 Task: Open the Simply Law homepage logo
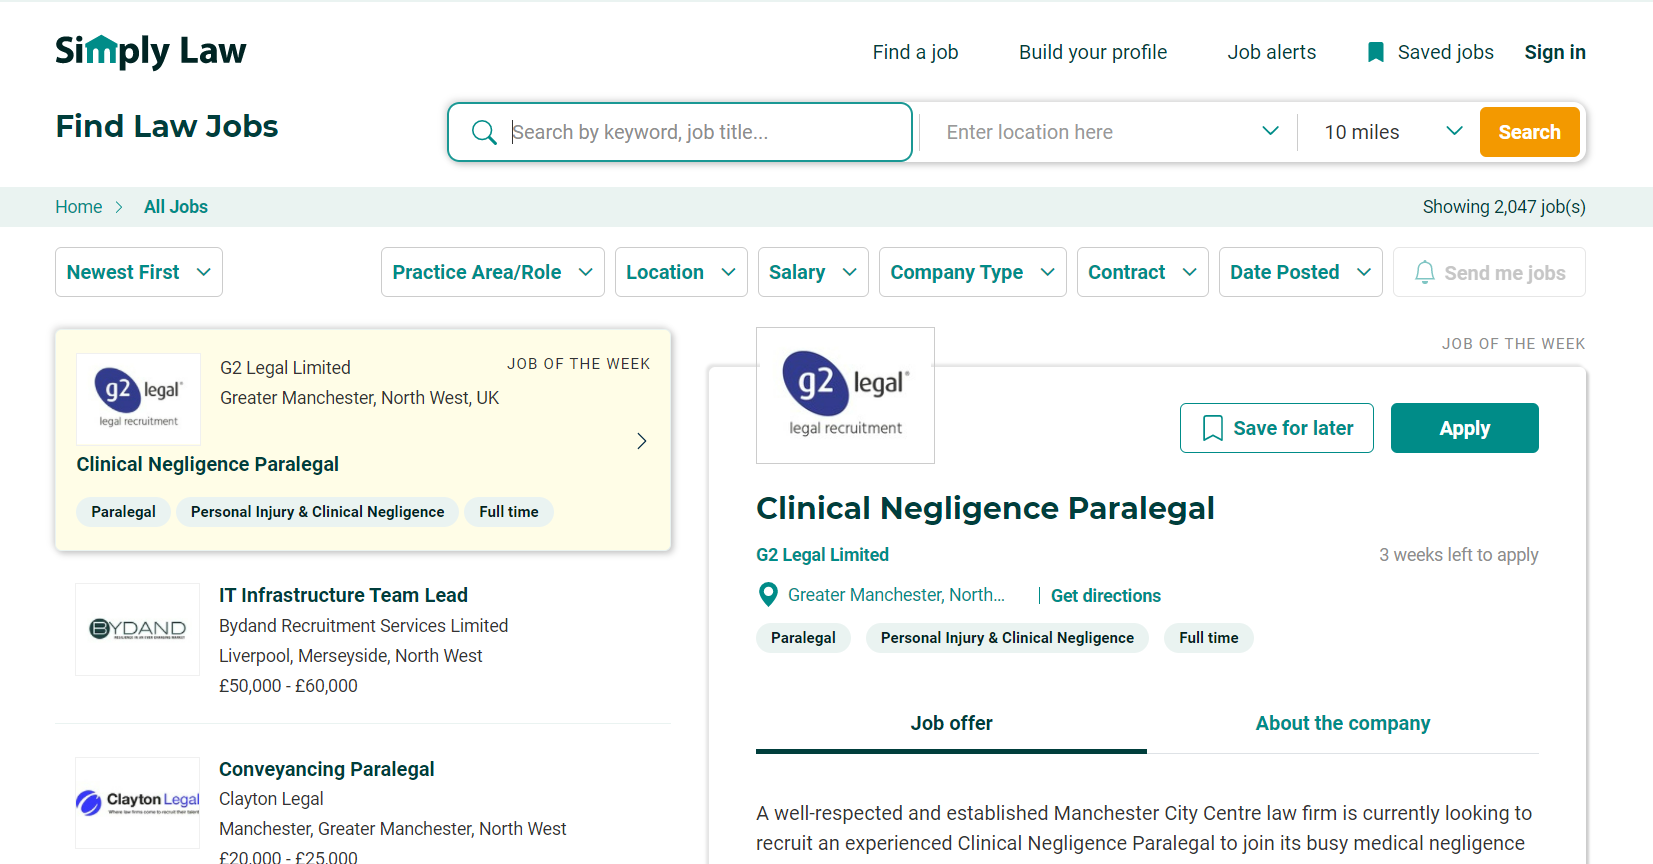point(150,51)
